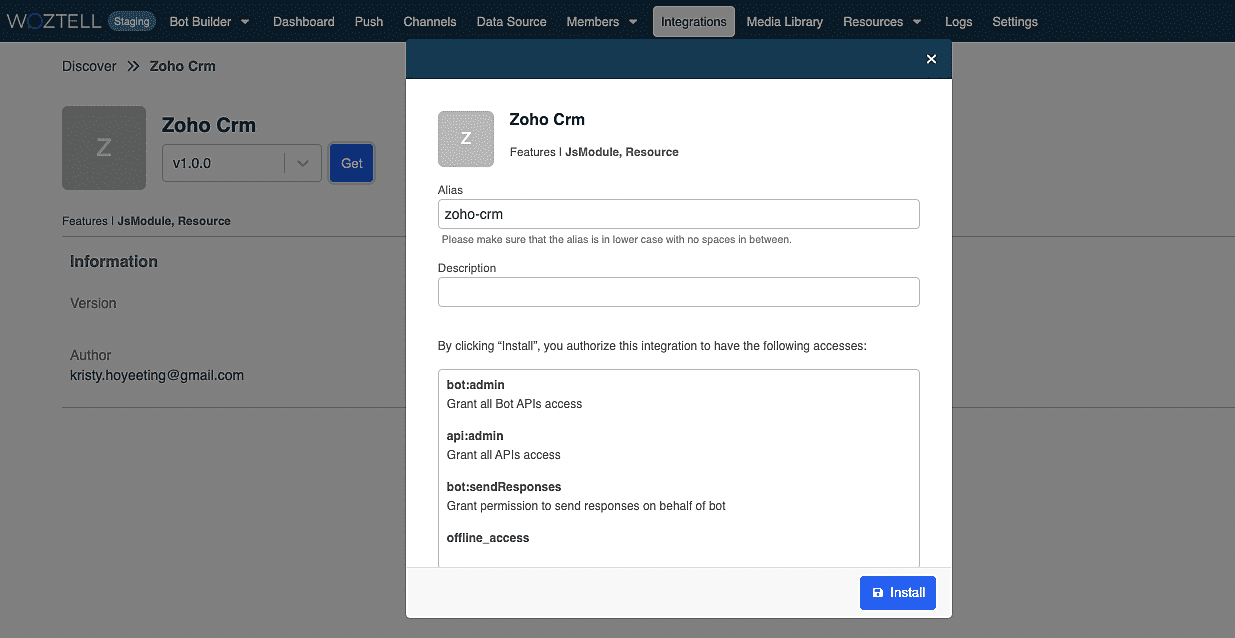The width and height of the screenshot is (1235, 638).
Task: Close the Zoho Crm install dialog
Action: [931, 59]
